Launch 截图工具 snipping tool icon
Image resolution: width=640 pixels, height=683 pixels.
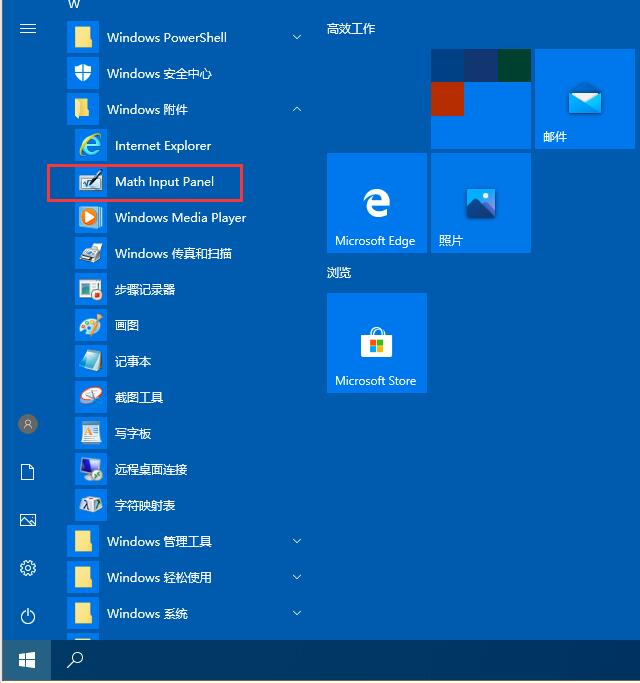click(91, 397)
